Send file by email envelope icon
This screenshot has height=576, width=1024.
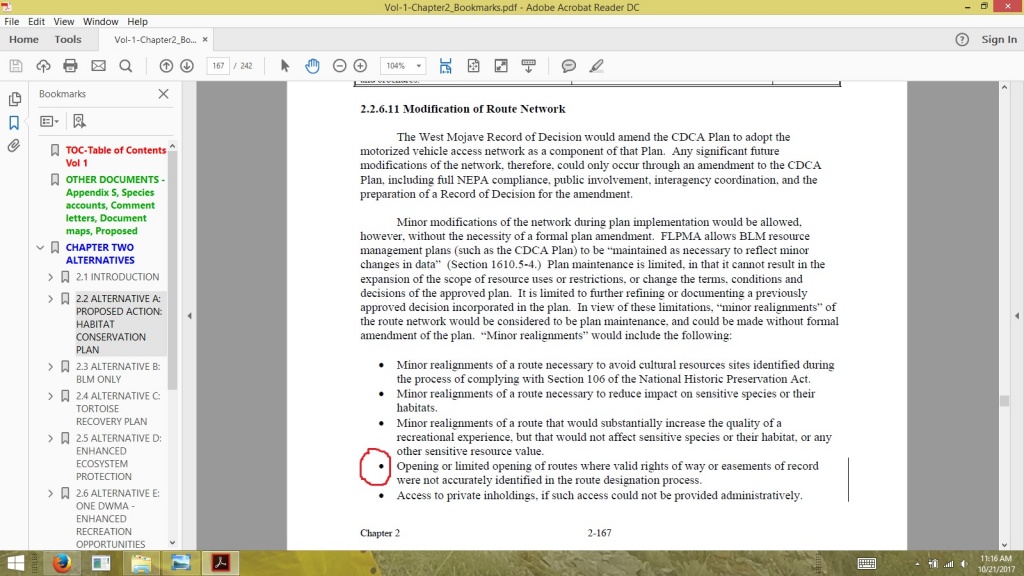click(x=98, y=65)
